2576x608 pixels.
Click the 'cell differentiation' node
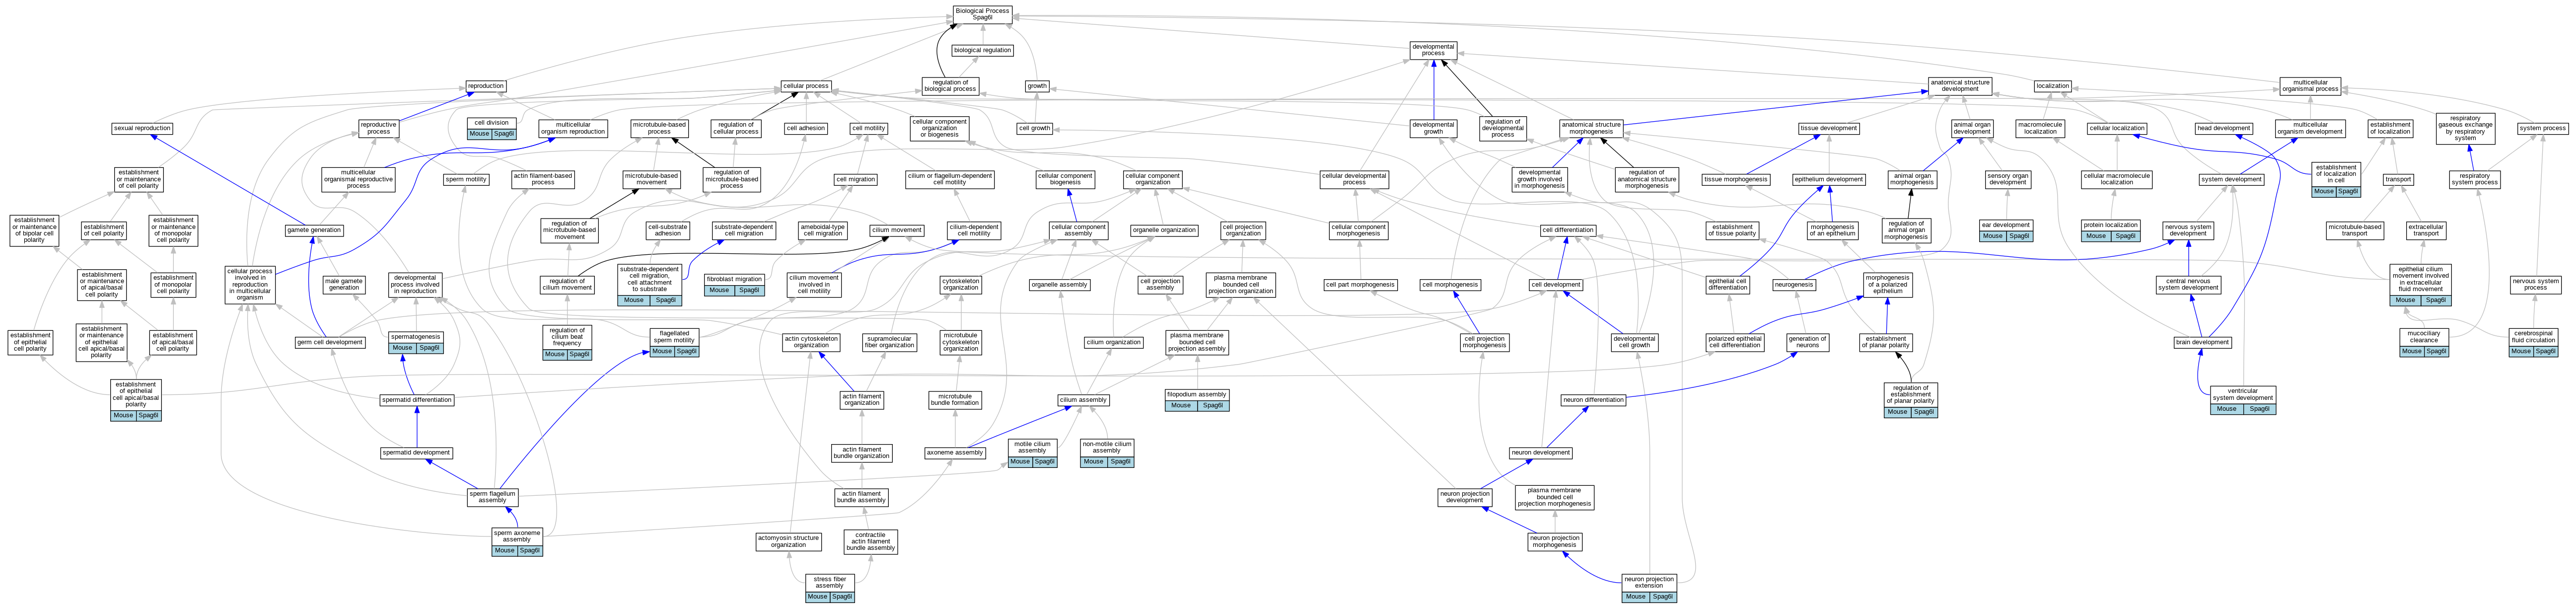tap(1568, 230)
